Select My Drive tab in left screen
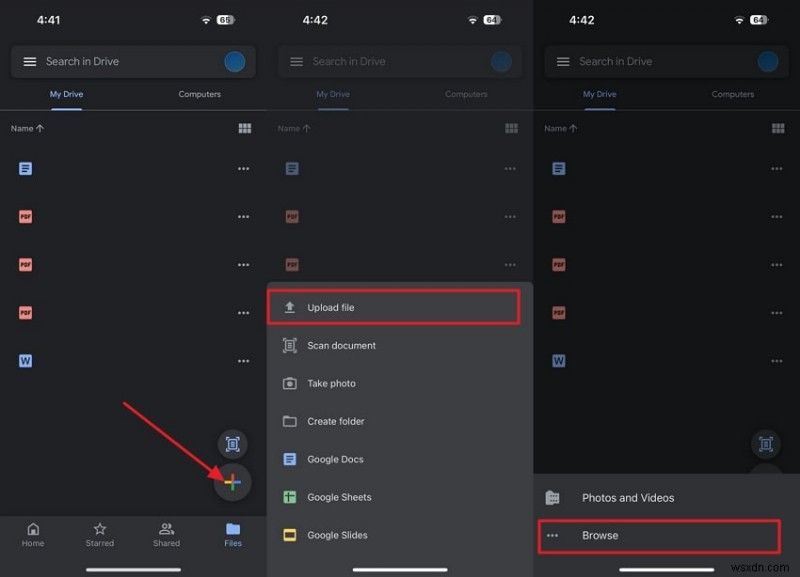The width and height of the screenshot is (800, 577). (x=66, y=94)
